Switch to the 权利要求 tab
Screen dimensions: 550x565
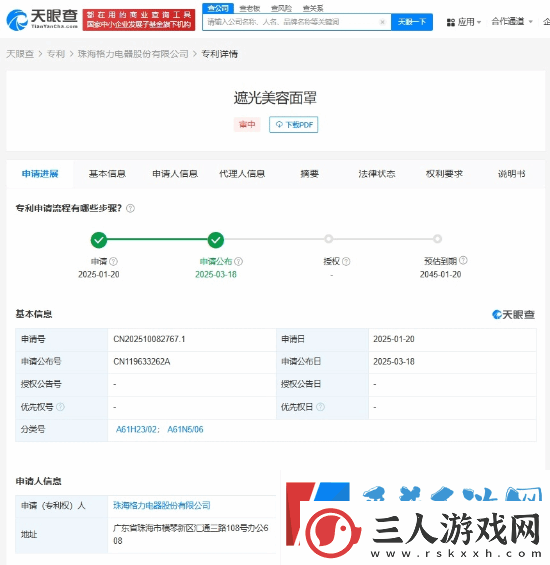click(x=444, y=174)
